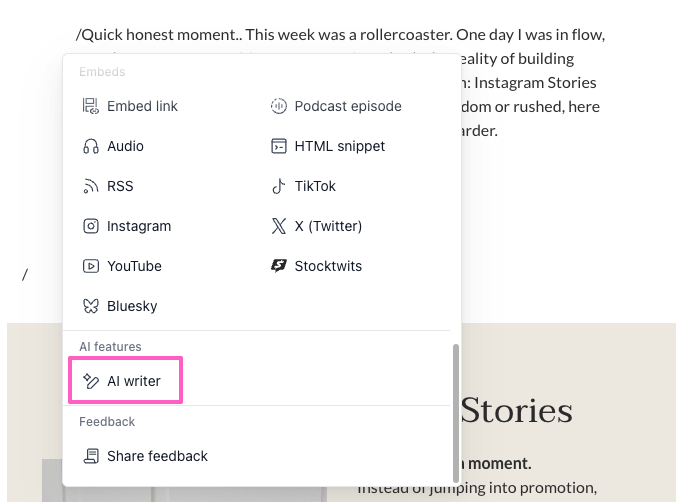Insert a Podcast episode embed
The width and height of the screenshot is (676, 502).
coord(336,106)
